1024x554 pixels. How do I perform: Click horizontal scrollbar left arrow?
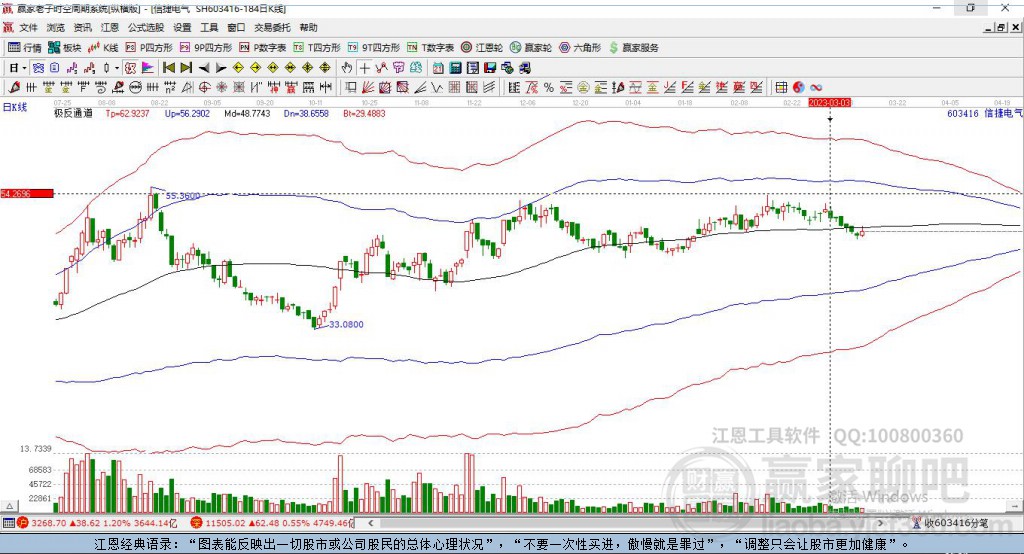[x=371, y=523]
